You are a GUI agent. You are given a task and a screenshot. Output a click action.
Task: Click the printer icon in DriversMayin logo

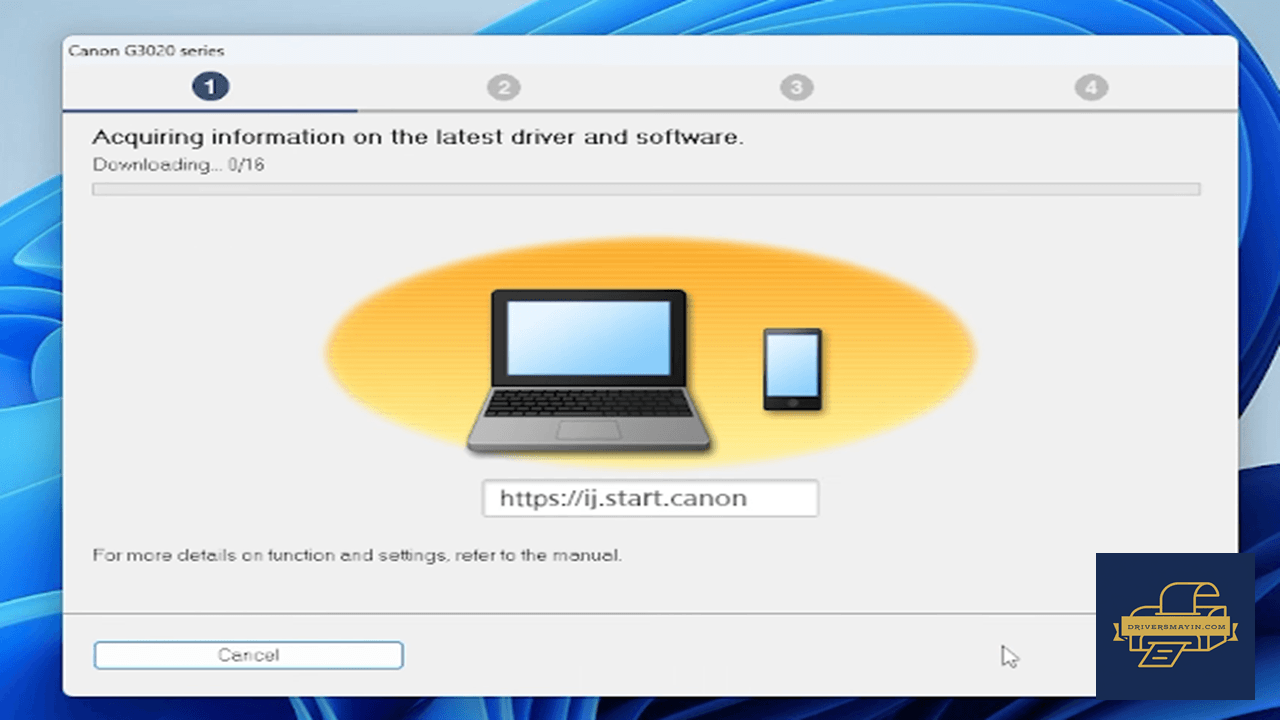click(1175, 626)
